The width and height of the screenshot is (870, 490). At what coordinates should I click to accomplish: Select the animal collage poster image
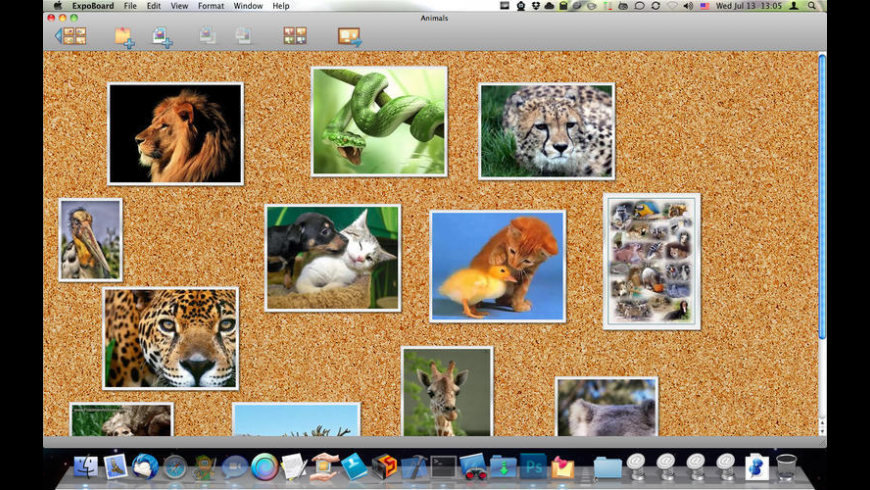[x=651, y=261]
